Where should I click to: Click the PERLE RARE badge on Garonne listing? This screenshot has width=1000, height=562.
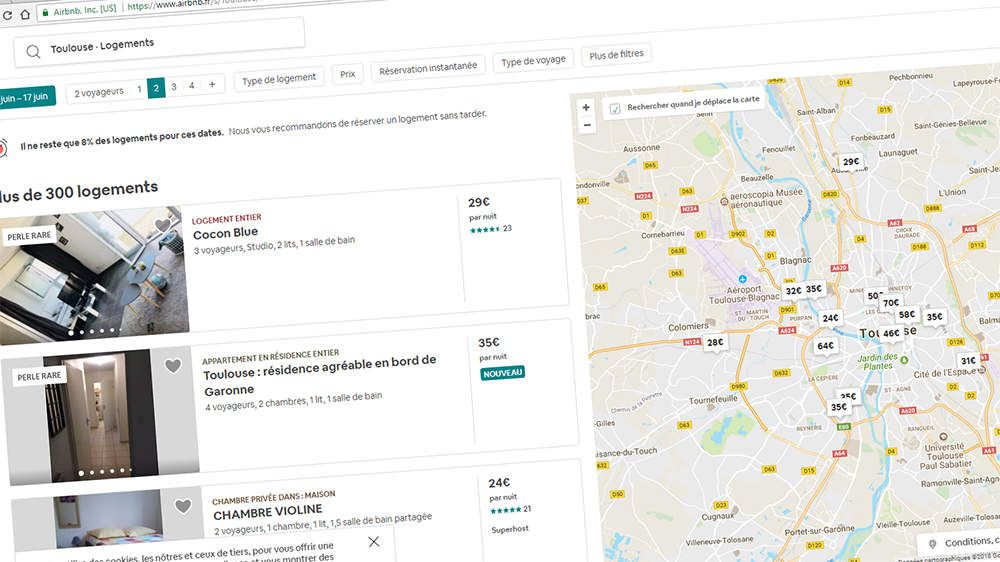[39, 376]
